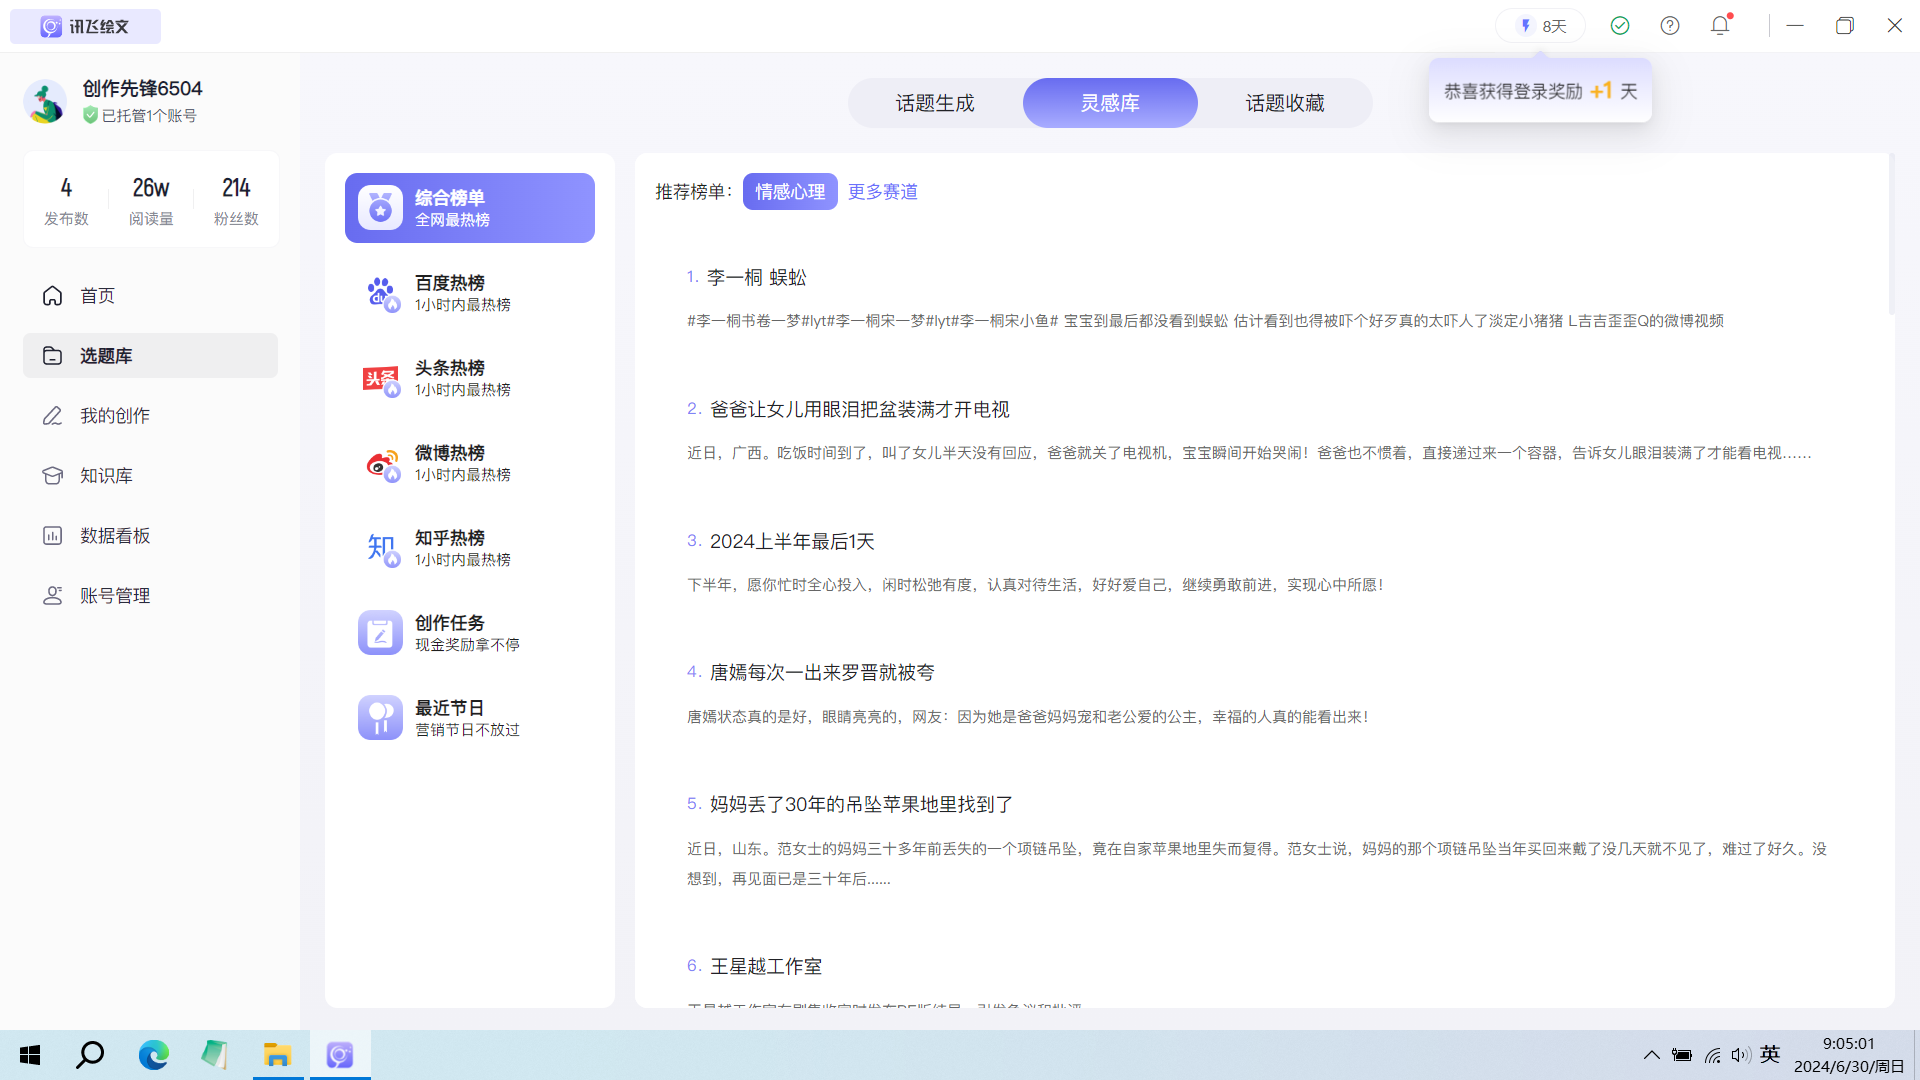Show hidden icons in system tray
This screenshot has width=1920, height=1080.
[1651, 1055]
